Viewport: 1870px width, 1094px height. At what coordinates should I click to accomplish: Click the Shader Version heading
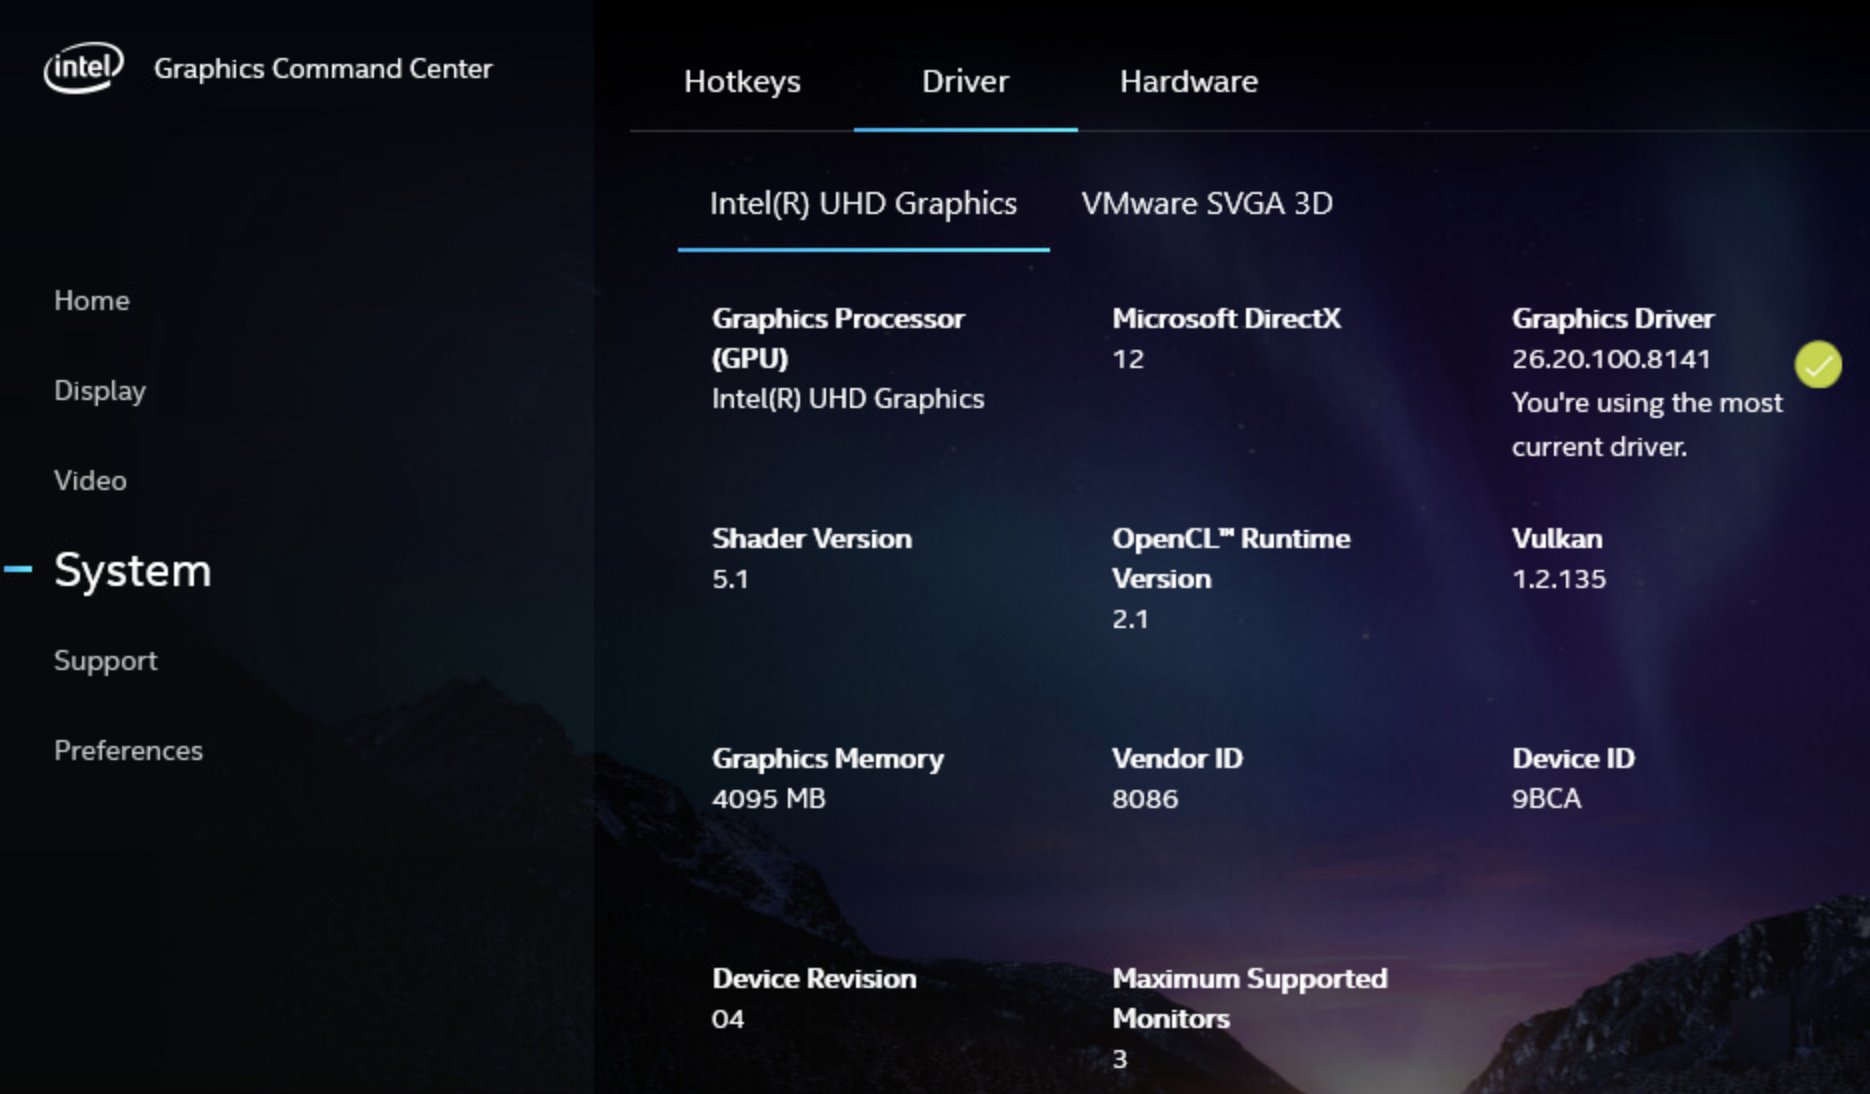point(812,539)
